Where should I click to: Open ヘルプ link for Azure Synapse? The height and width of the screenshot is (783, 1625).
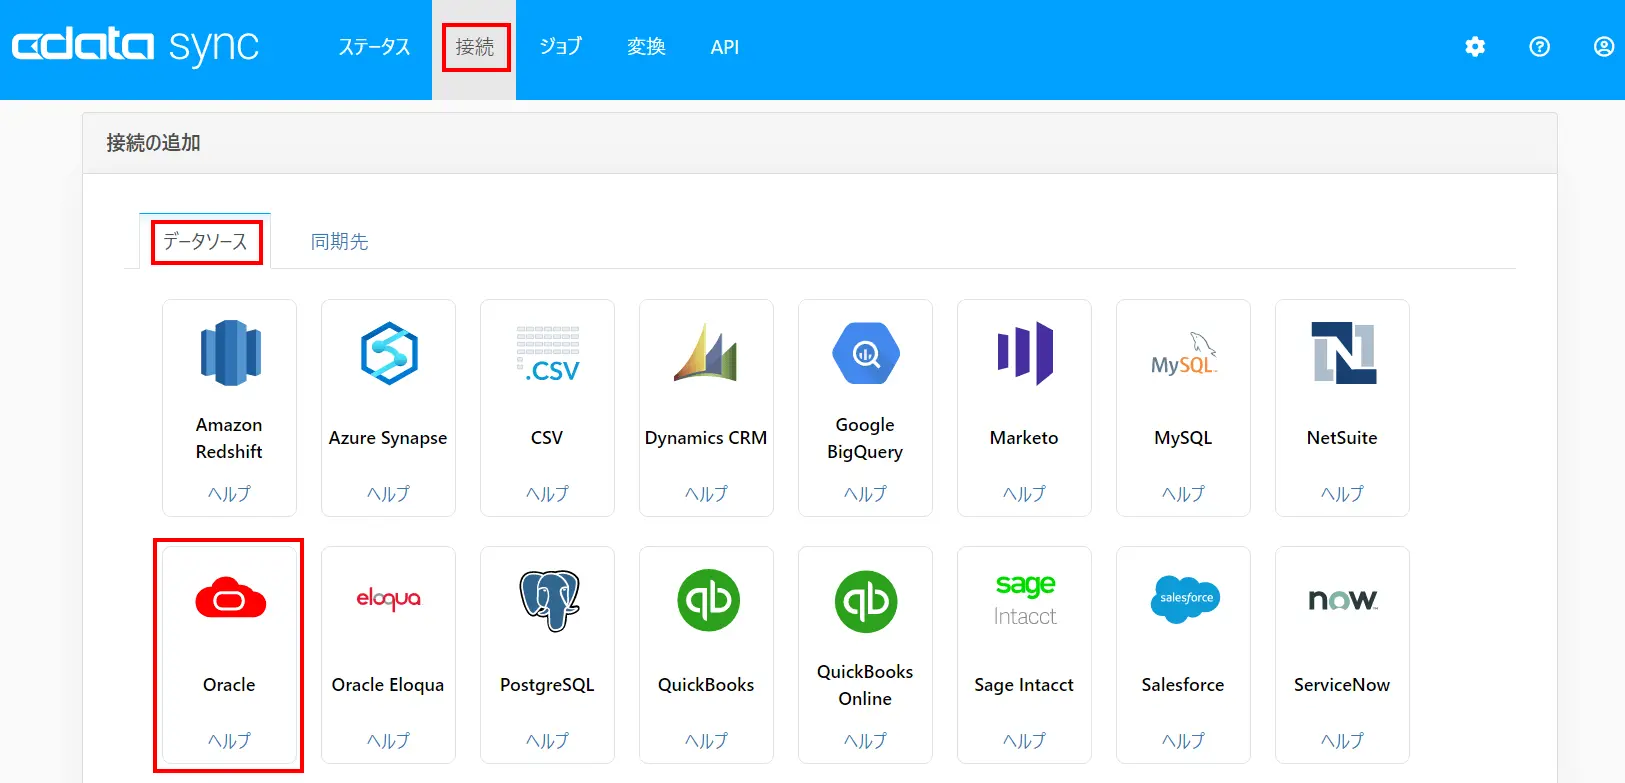(388, 494)
